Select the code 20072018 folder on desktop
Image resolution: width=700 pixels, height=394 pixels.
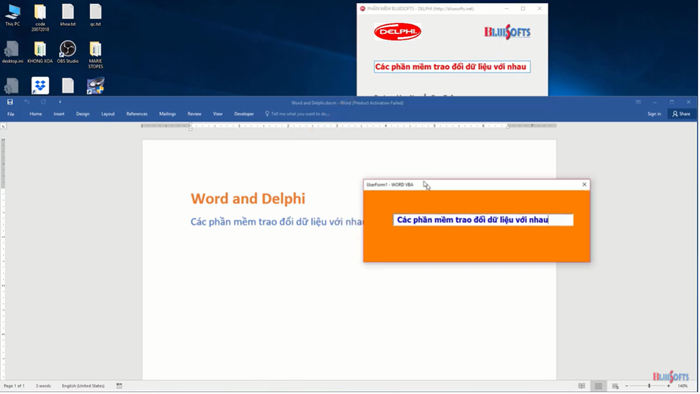coord(40,18)
